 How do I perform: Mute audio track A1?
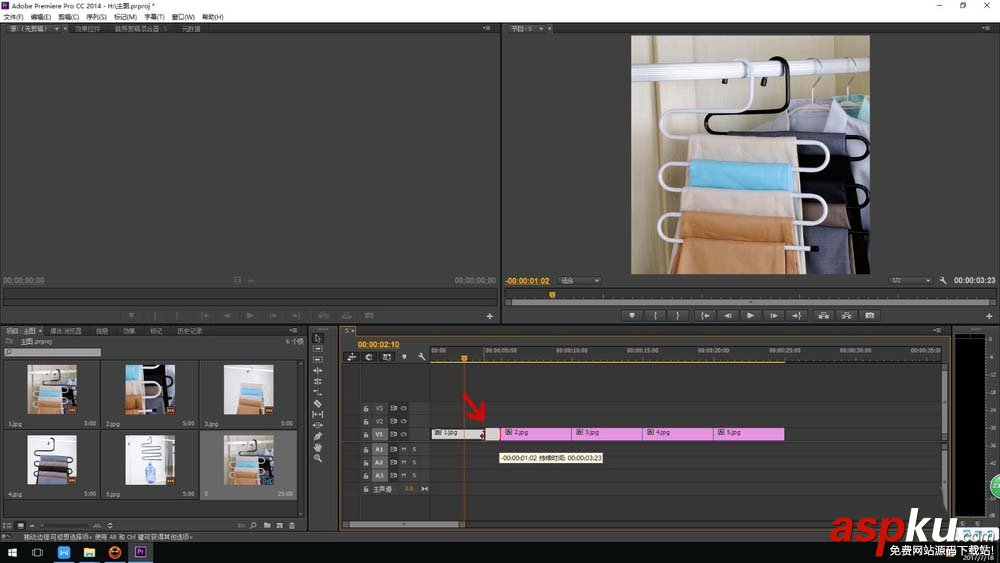point(404,450)
